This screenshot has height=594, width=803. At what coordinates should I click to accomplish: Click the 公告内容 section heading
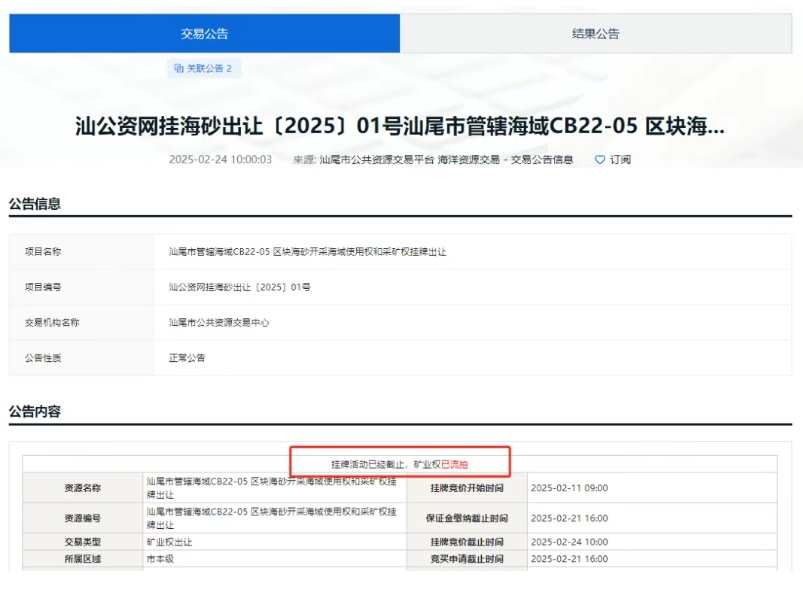point(35,412)
